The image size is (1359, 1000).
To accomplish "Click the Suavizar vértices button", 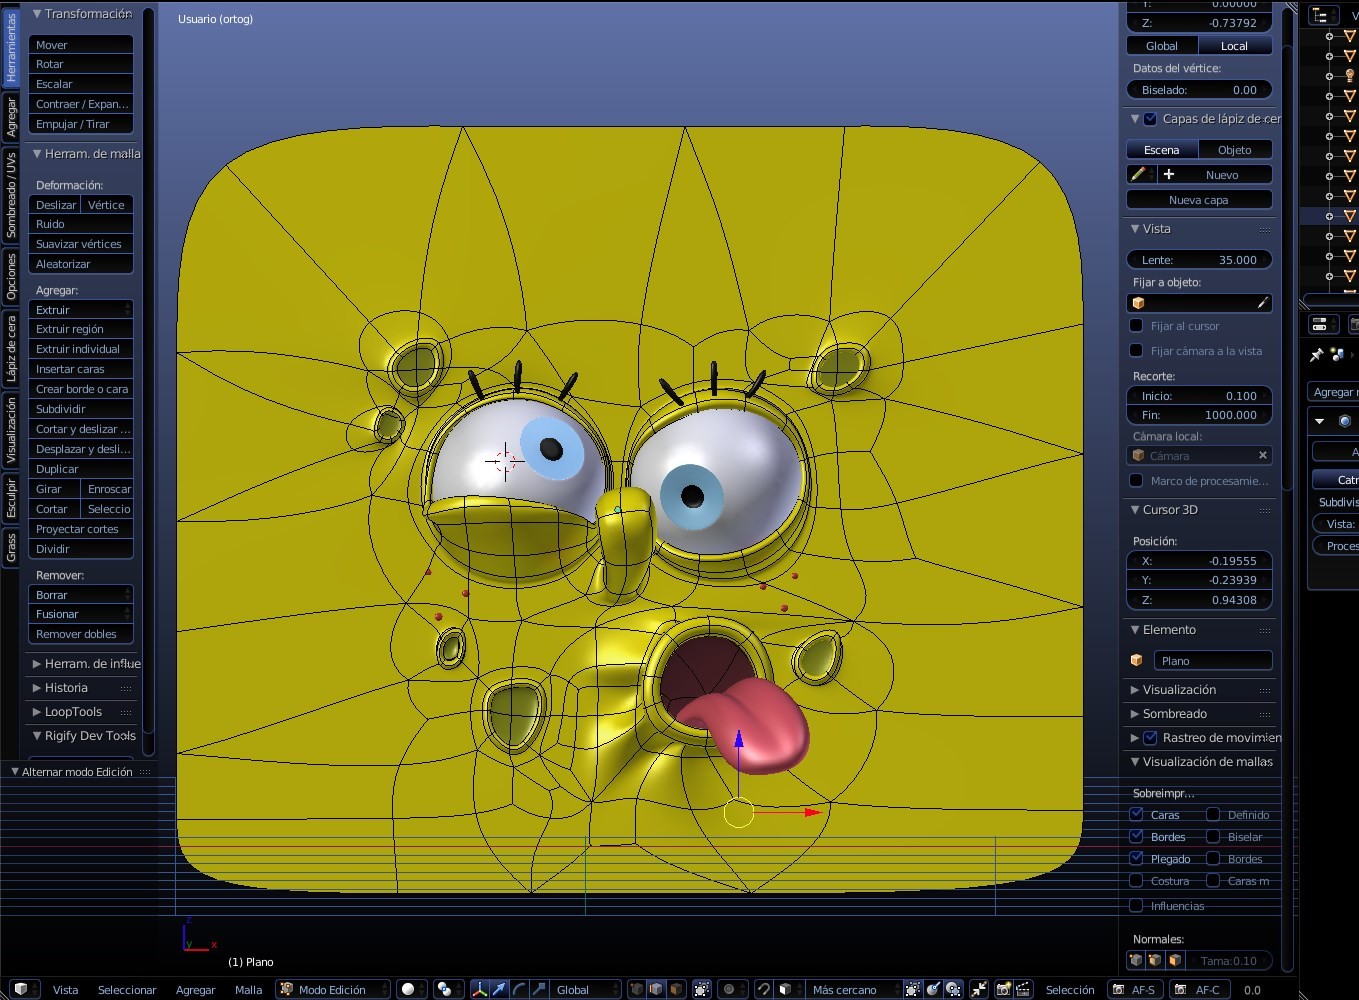I will coord(81,243).
